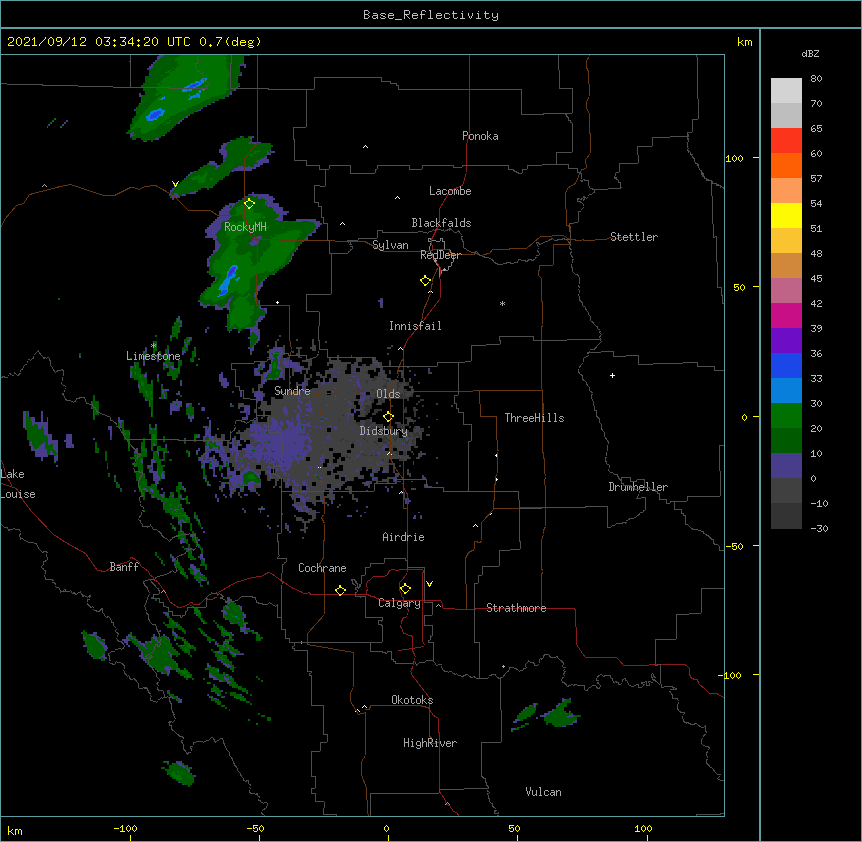Click the Calgary city label

coord(399,603)
